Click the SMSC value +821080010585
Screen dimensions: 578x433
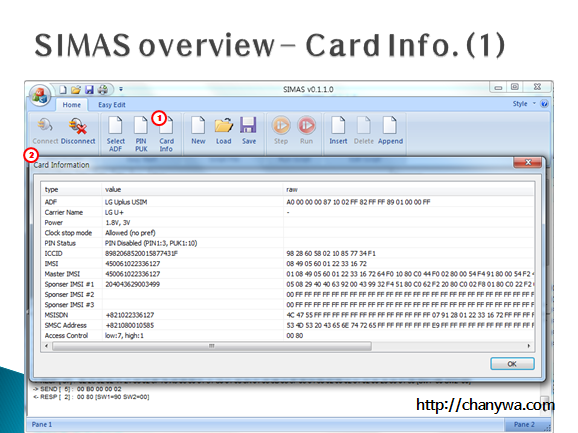coord(130,325)
